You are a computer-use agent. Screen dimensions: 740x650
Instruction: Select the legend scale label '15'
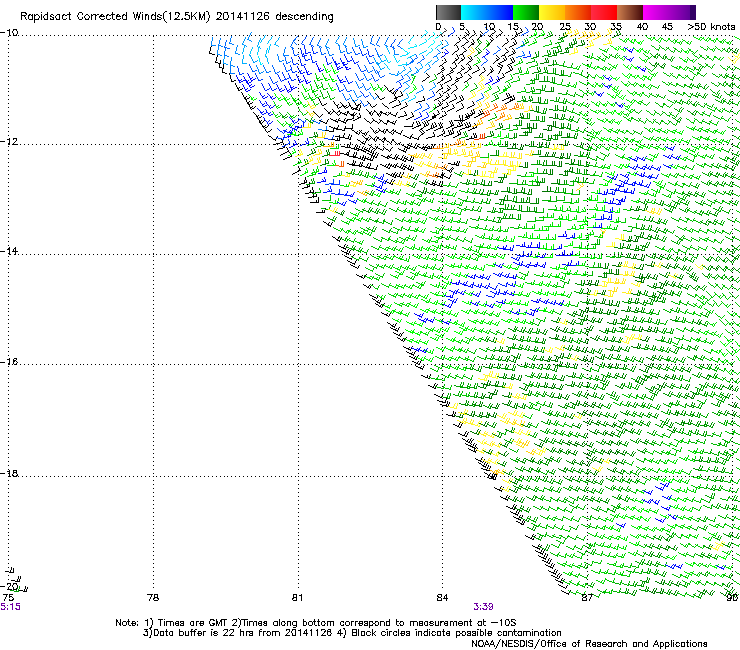point(513,27)
